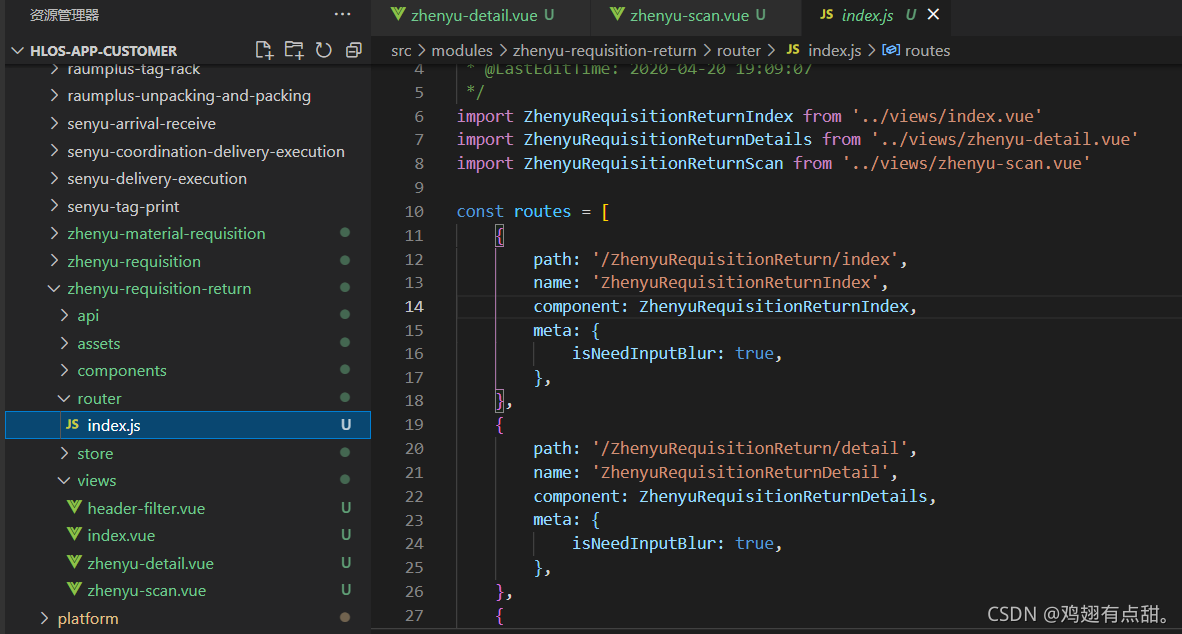Select the index.js editor tab

click(867, 15)
